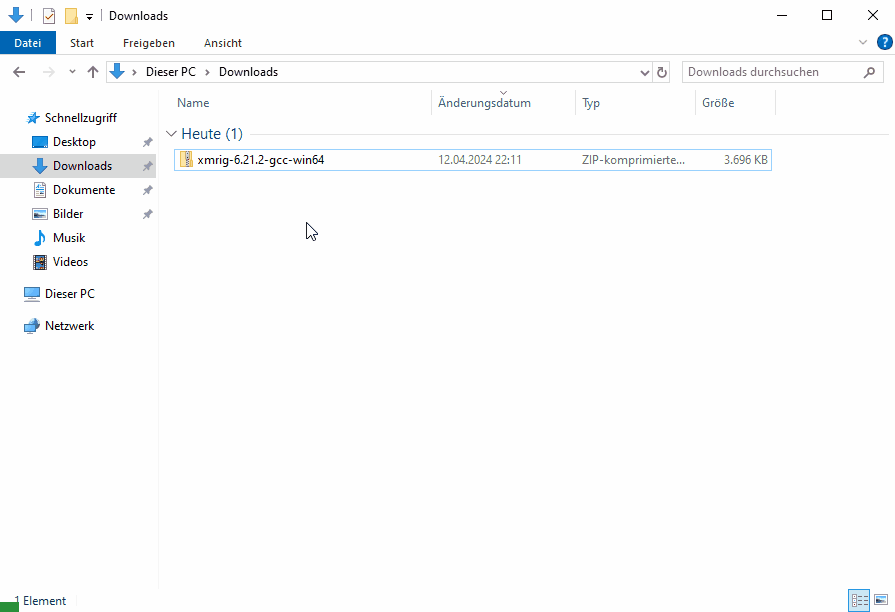Select Netzwerk in the navigation pane
Viewport: 895px width, 612px height.
pyautogui.click(x=69, y=325)
